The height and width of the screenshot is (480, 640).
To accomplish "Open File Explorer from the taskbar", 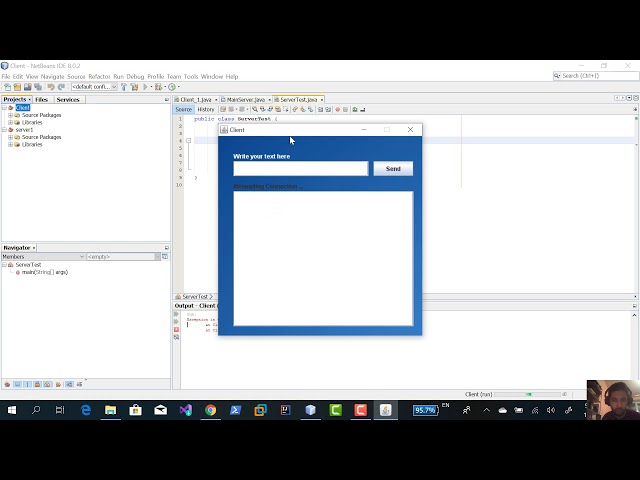I will [x=110, y=410].
